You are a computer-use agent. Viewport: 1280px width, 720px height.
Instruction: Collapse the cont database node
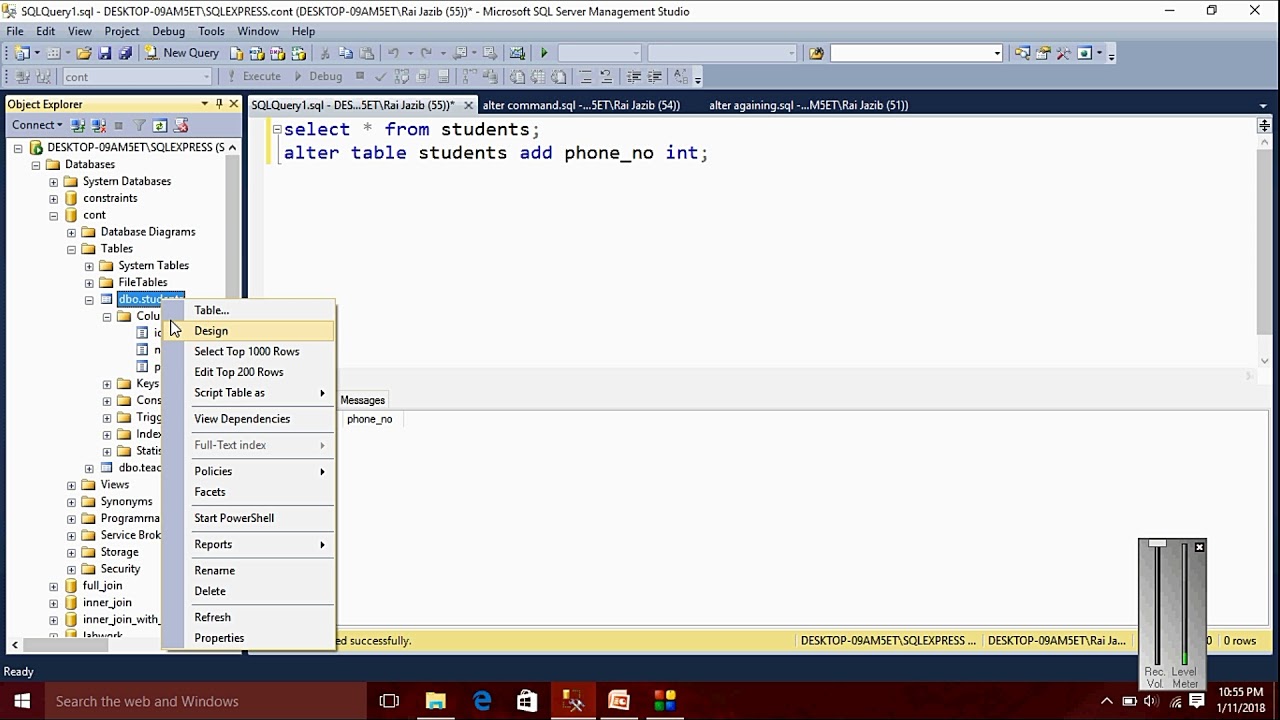[54, 216]
